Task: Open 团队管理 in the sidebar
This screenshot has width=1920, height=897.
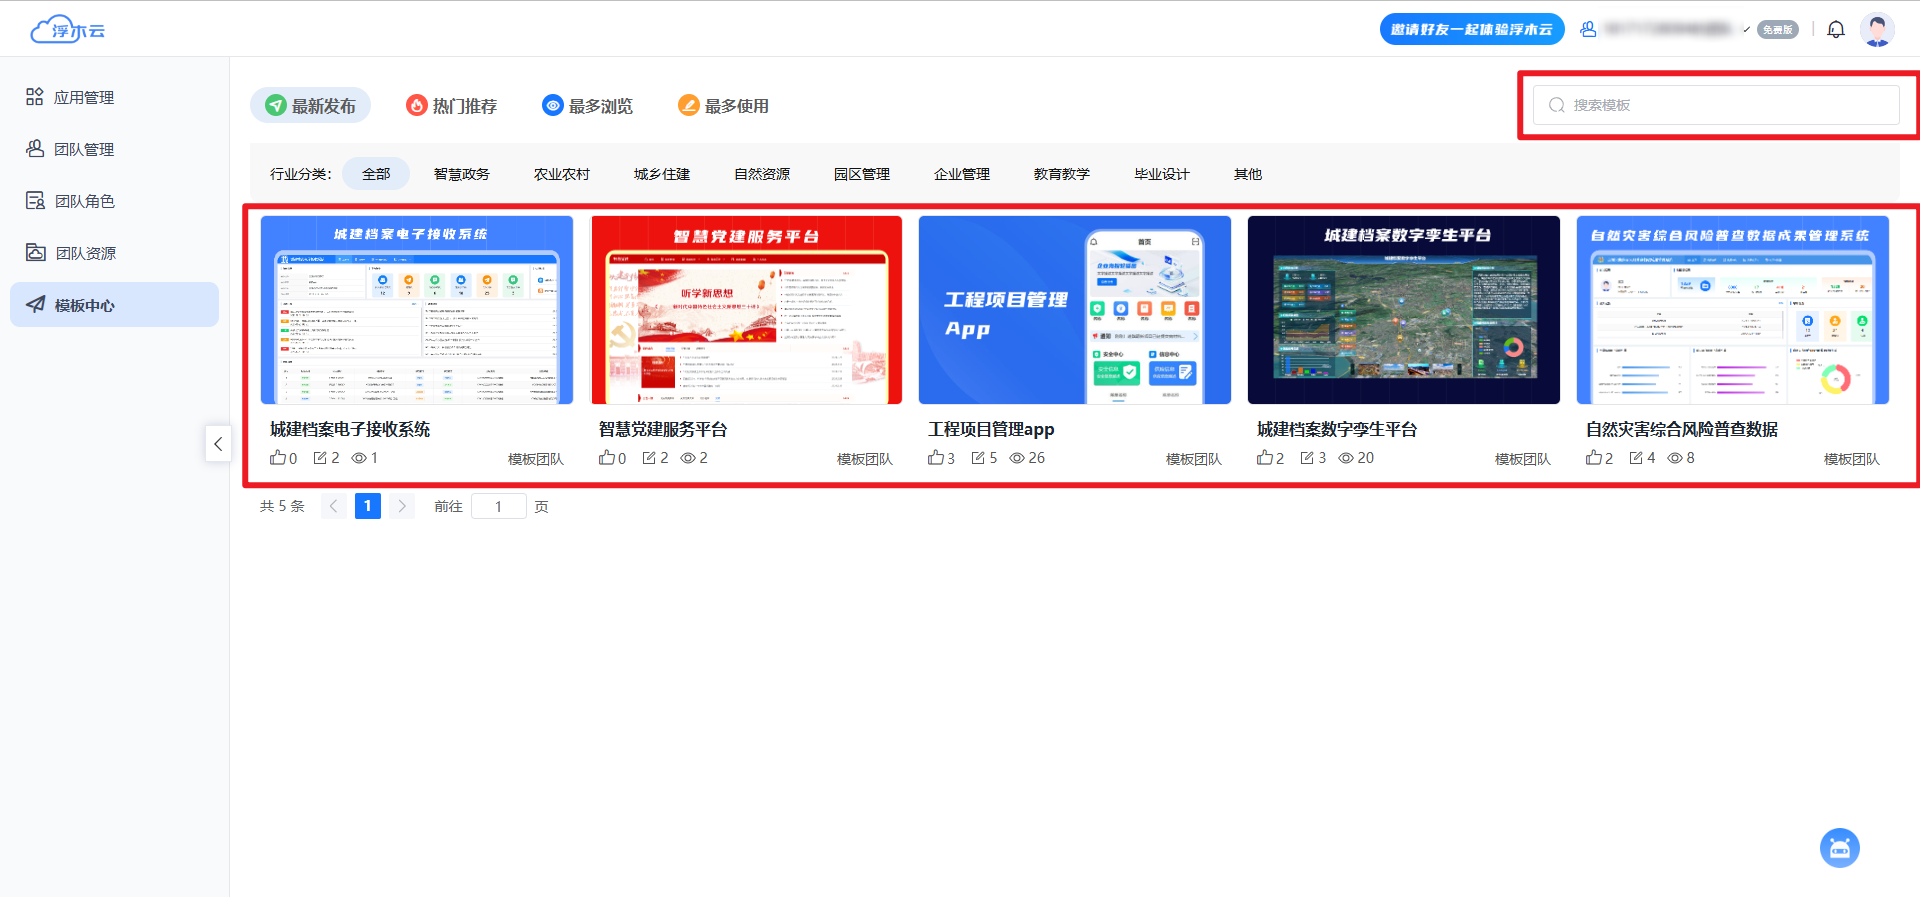Action: 84,149
